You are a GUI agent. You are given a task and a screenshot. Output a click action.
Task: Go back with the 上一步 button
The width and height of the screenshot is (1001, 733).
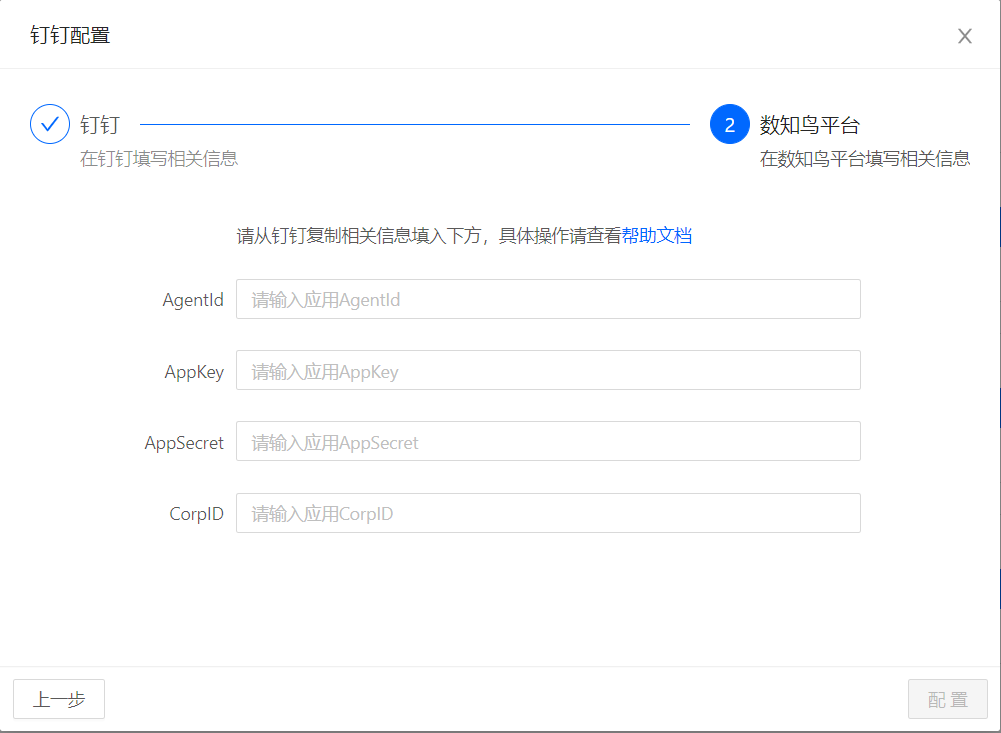coord(59,699)
